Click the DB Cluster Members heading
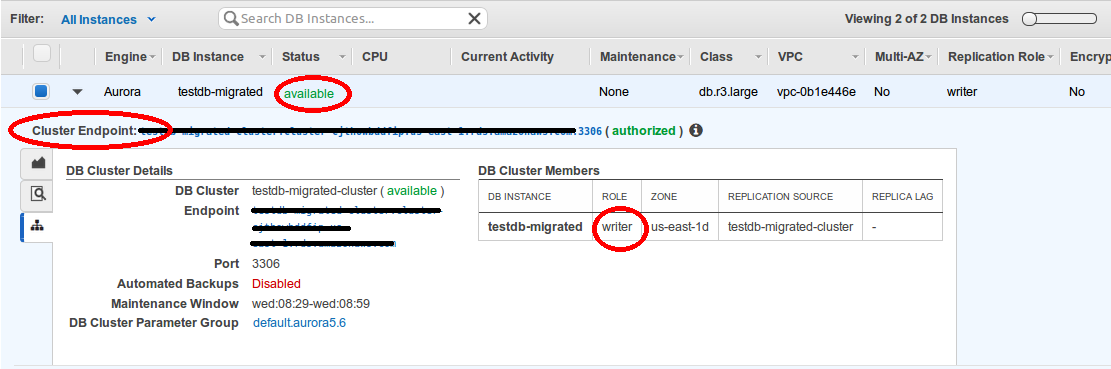The width and height of the screenshot is (1111, 369). point(538,171)
